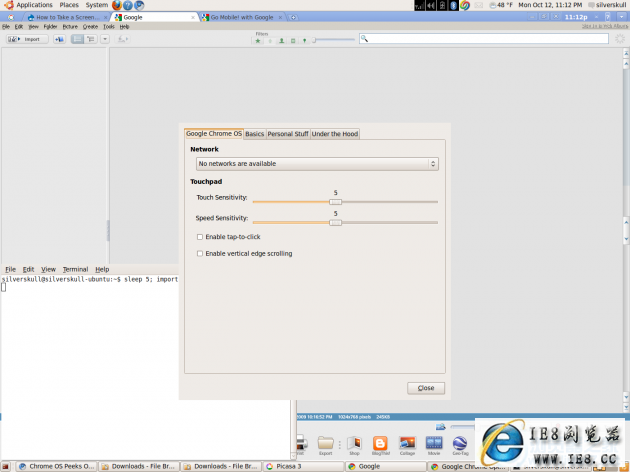Open a new browser tab with plus button
This screenshot has width=630, height=472.
tap(293, 17)
